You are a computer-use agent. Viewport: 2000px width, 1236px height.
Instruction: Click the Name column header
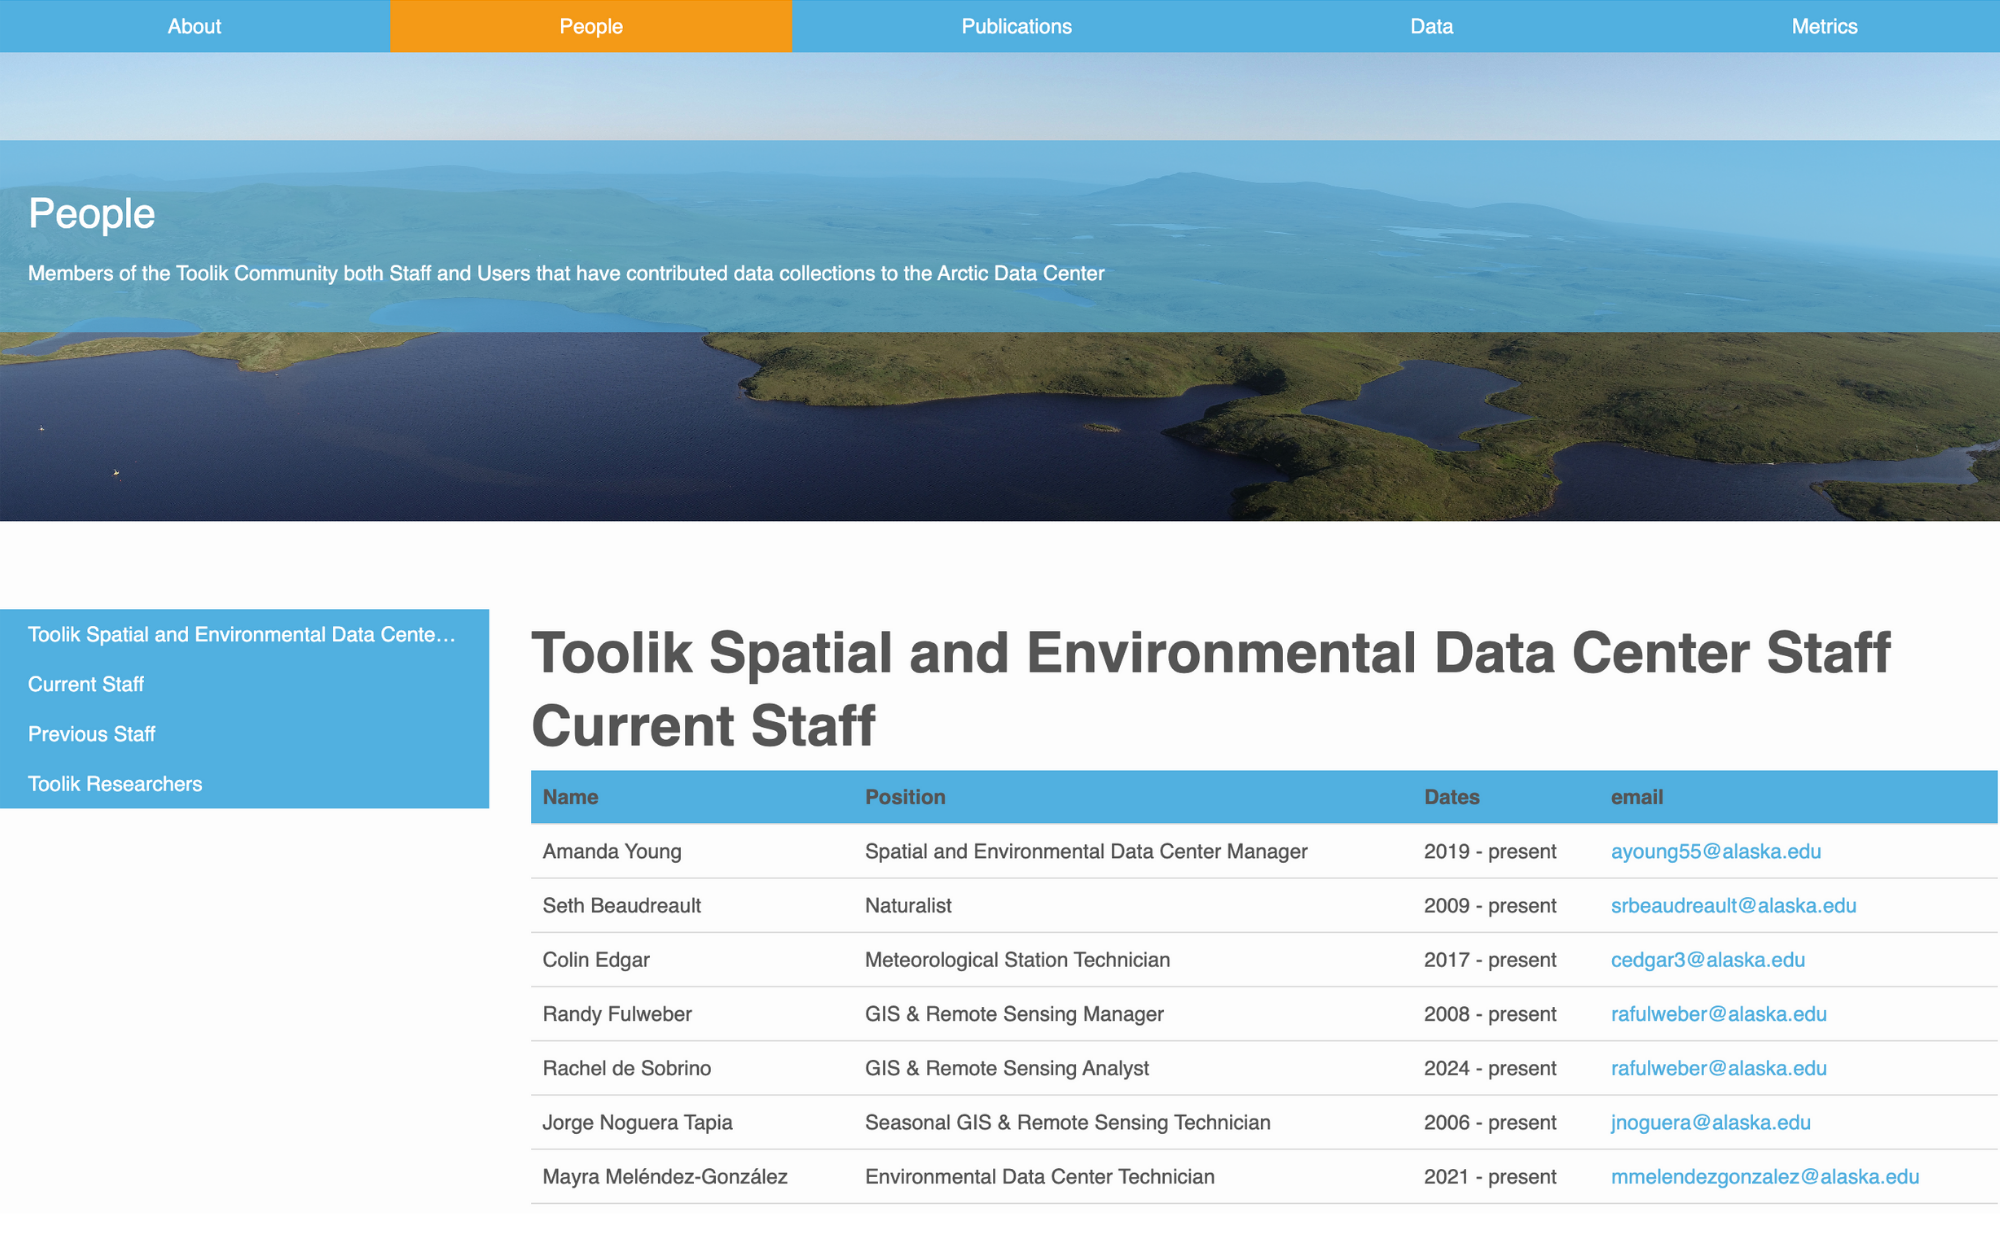pos(570,797)
